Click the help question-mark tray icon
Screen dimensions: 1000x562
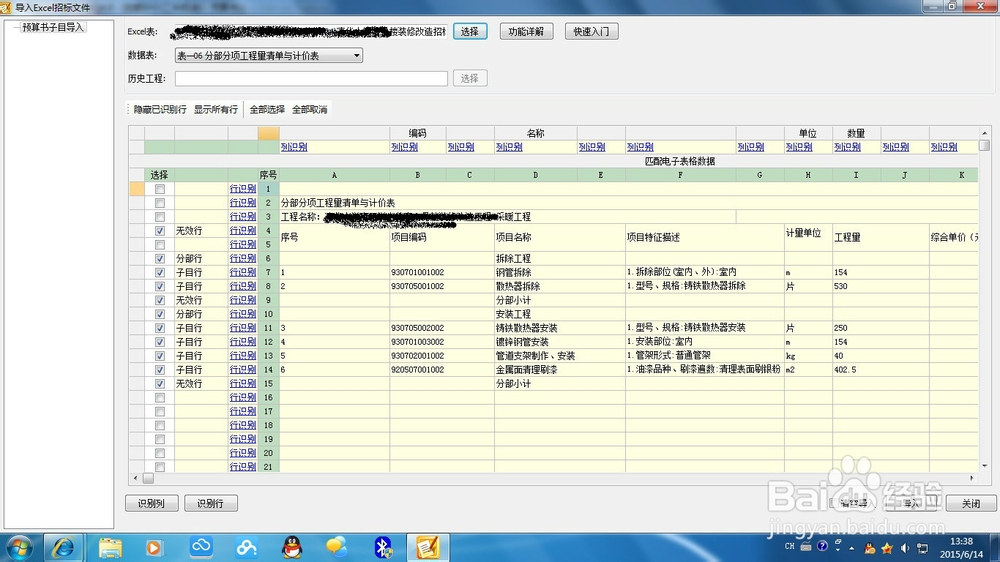click(x=823, y=546)
